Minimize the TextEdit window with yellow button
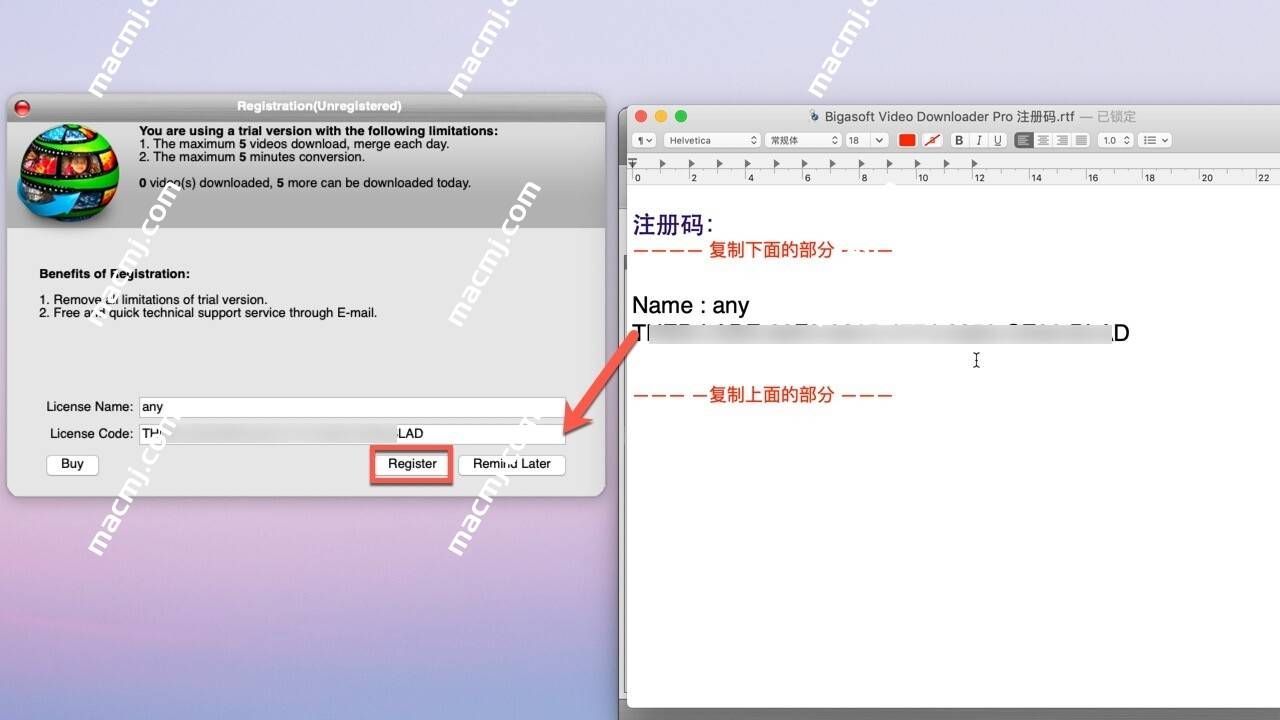Viewport: 1280px width, 720px height. click(x=661, y=116)
